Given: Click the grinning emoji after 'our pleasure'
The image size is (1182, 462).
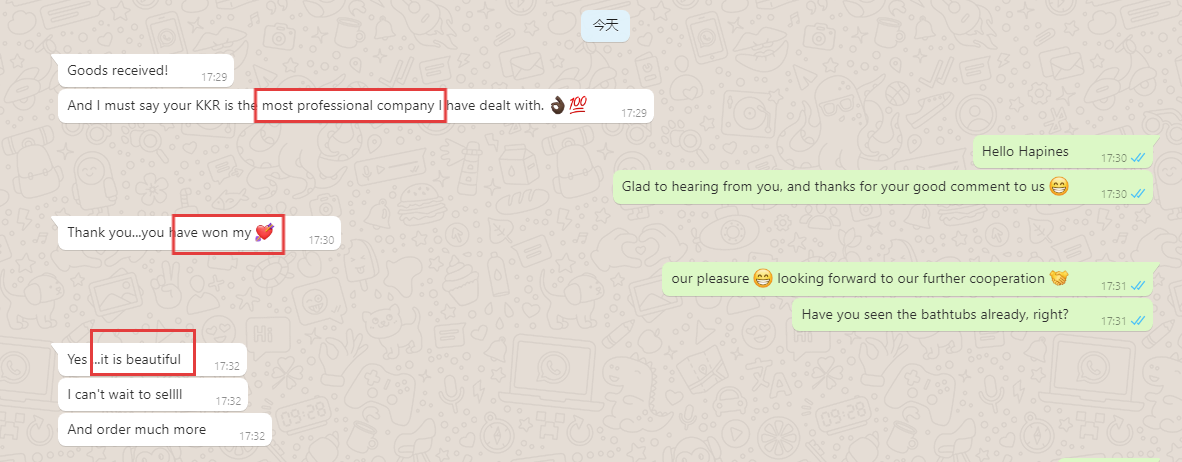Looking at the screenshot, I should [x=763, y=279].
